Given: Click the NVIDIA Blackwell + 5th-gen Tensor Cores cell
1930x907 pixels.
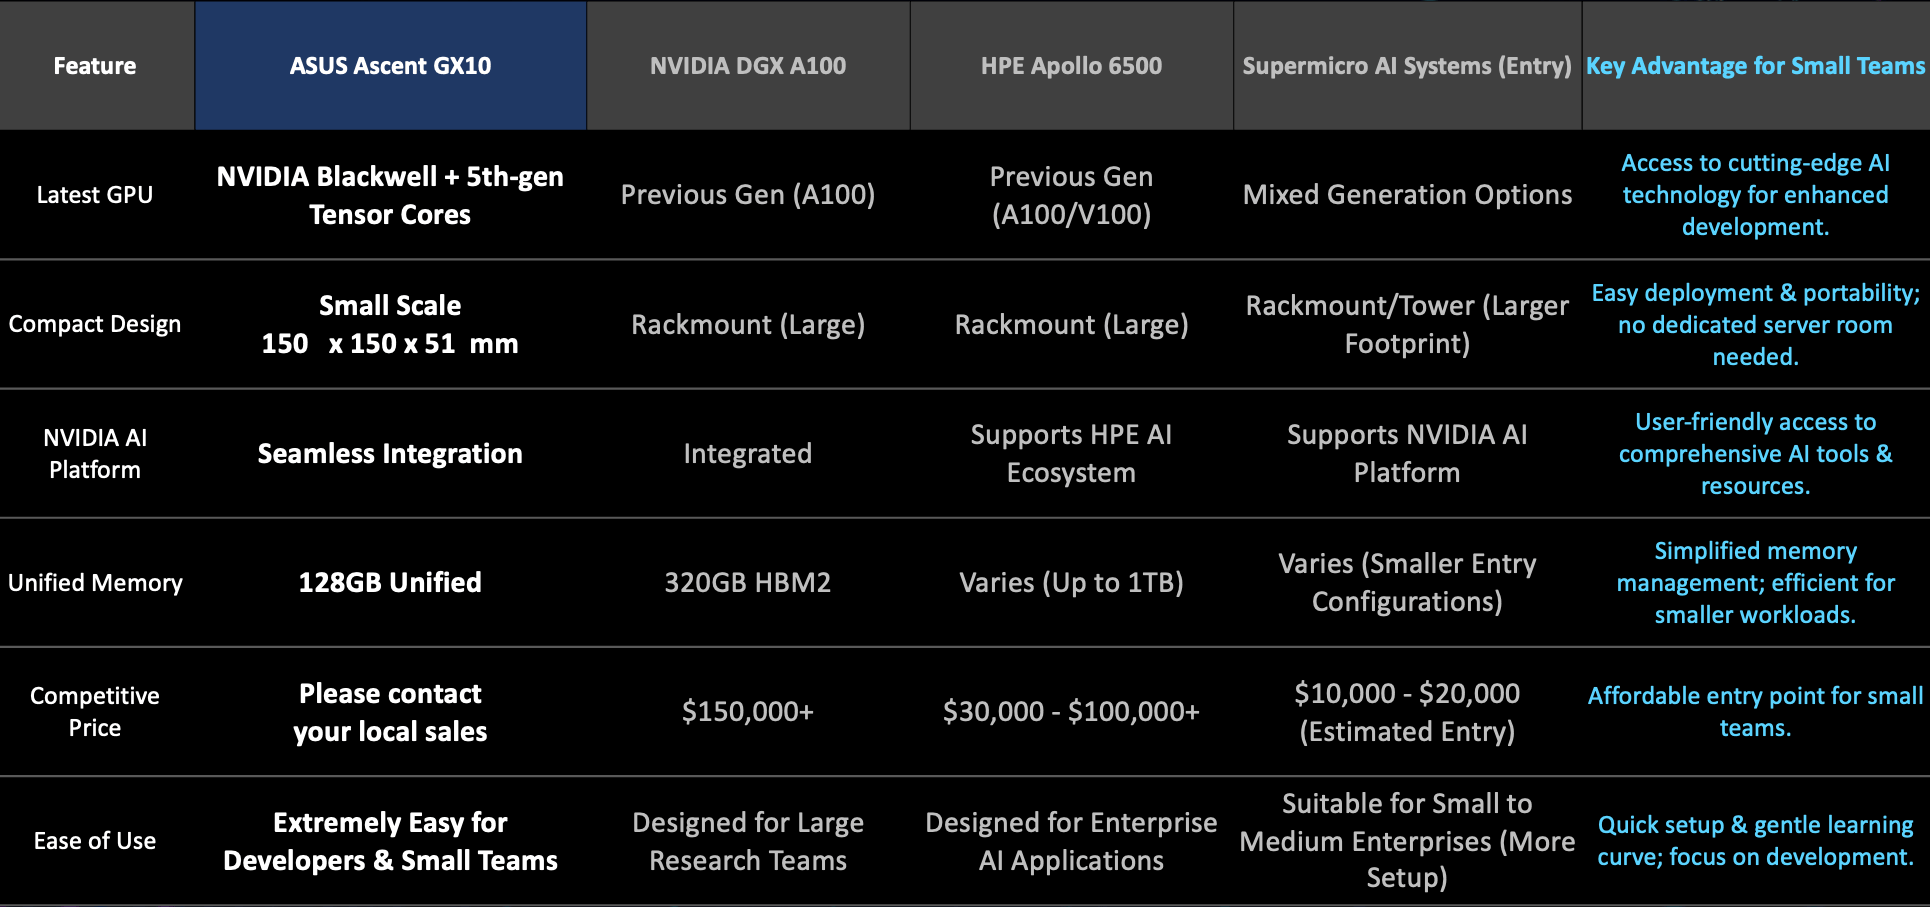Looking at the screenshot, I should point(390,195).
